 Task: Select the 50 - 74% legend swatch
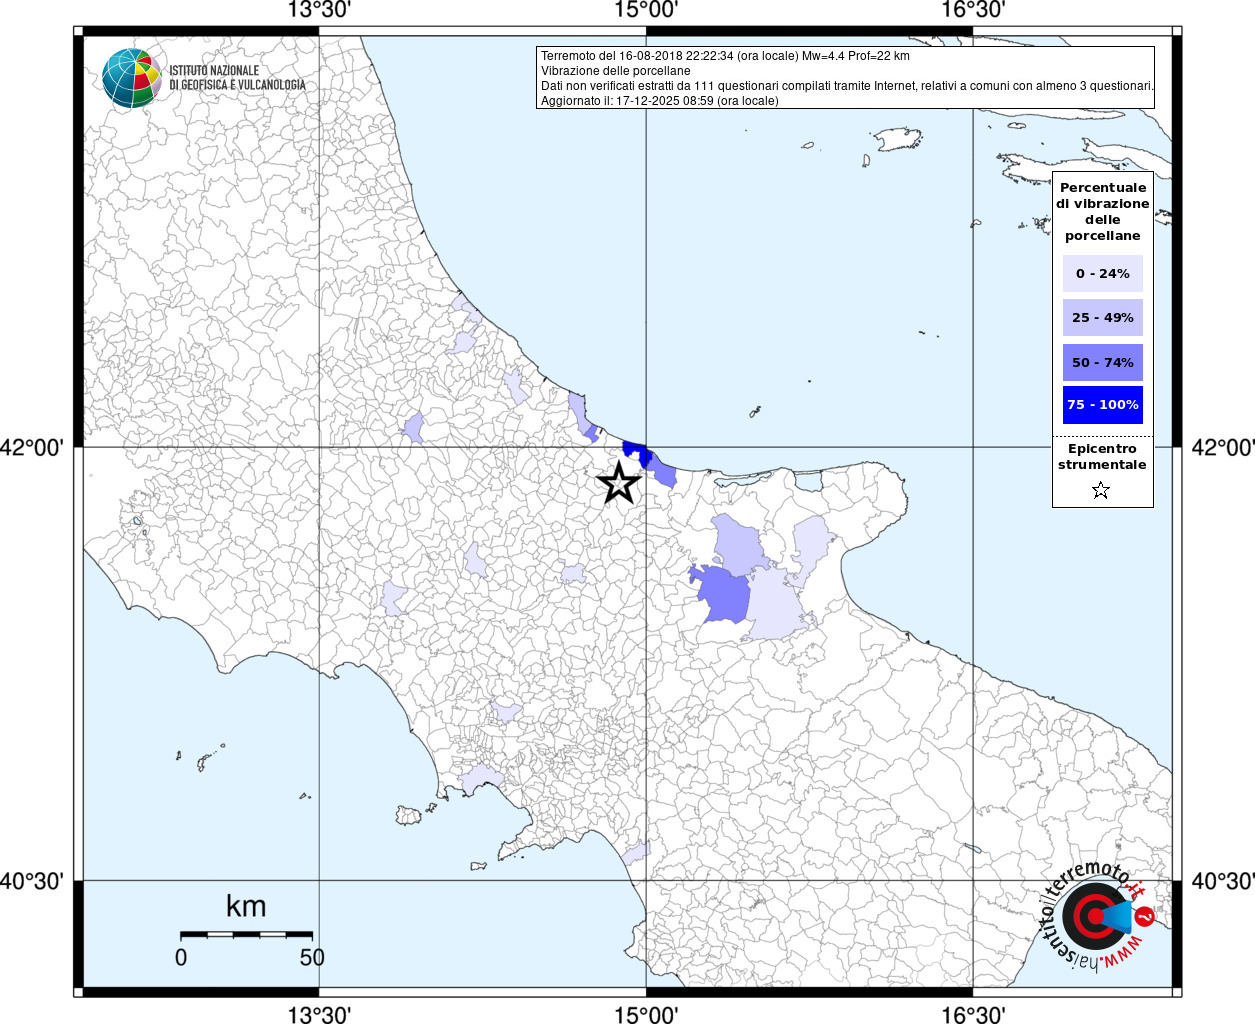pyautogui.click(x=1102, y=362)
